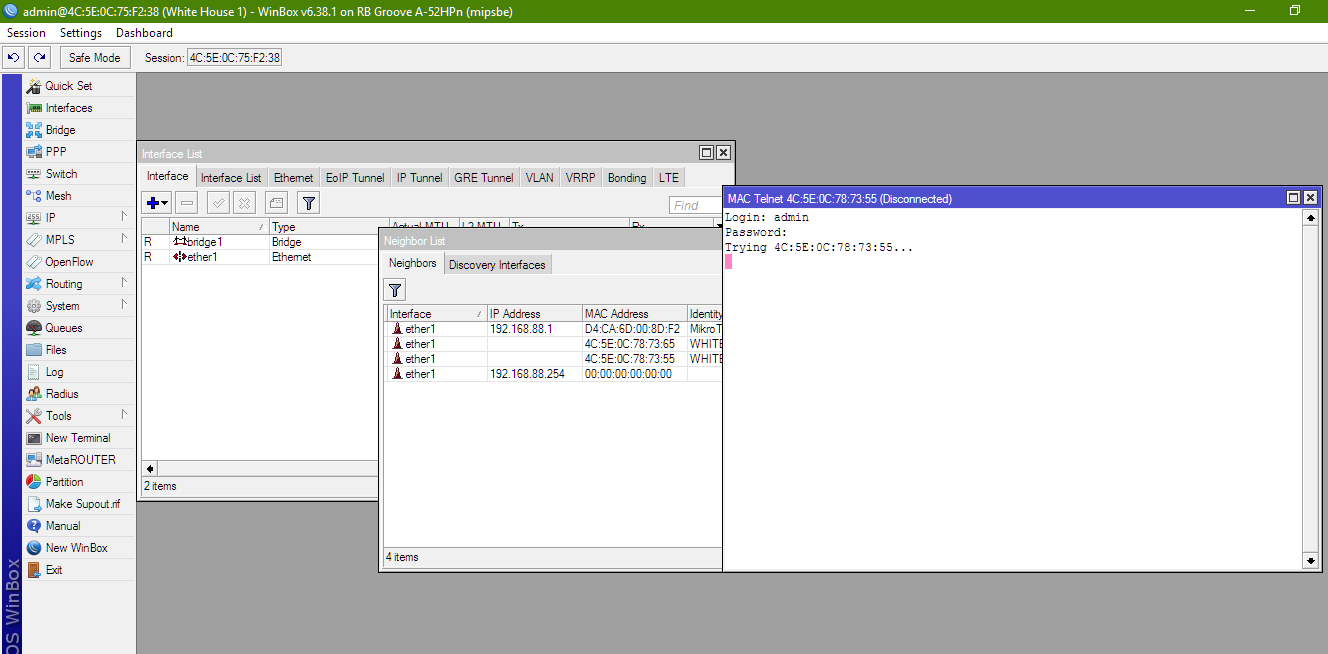This screenshot has width=1328, height=654.
Task: Switch to VRRP tab
Action: pos(580,178)
